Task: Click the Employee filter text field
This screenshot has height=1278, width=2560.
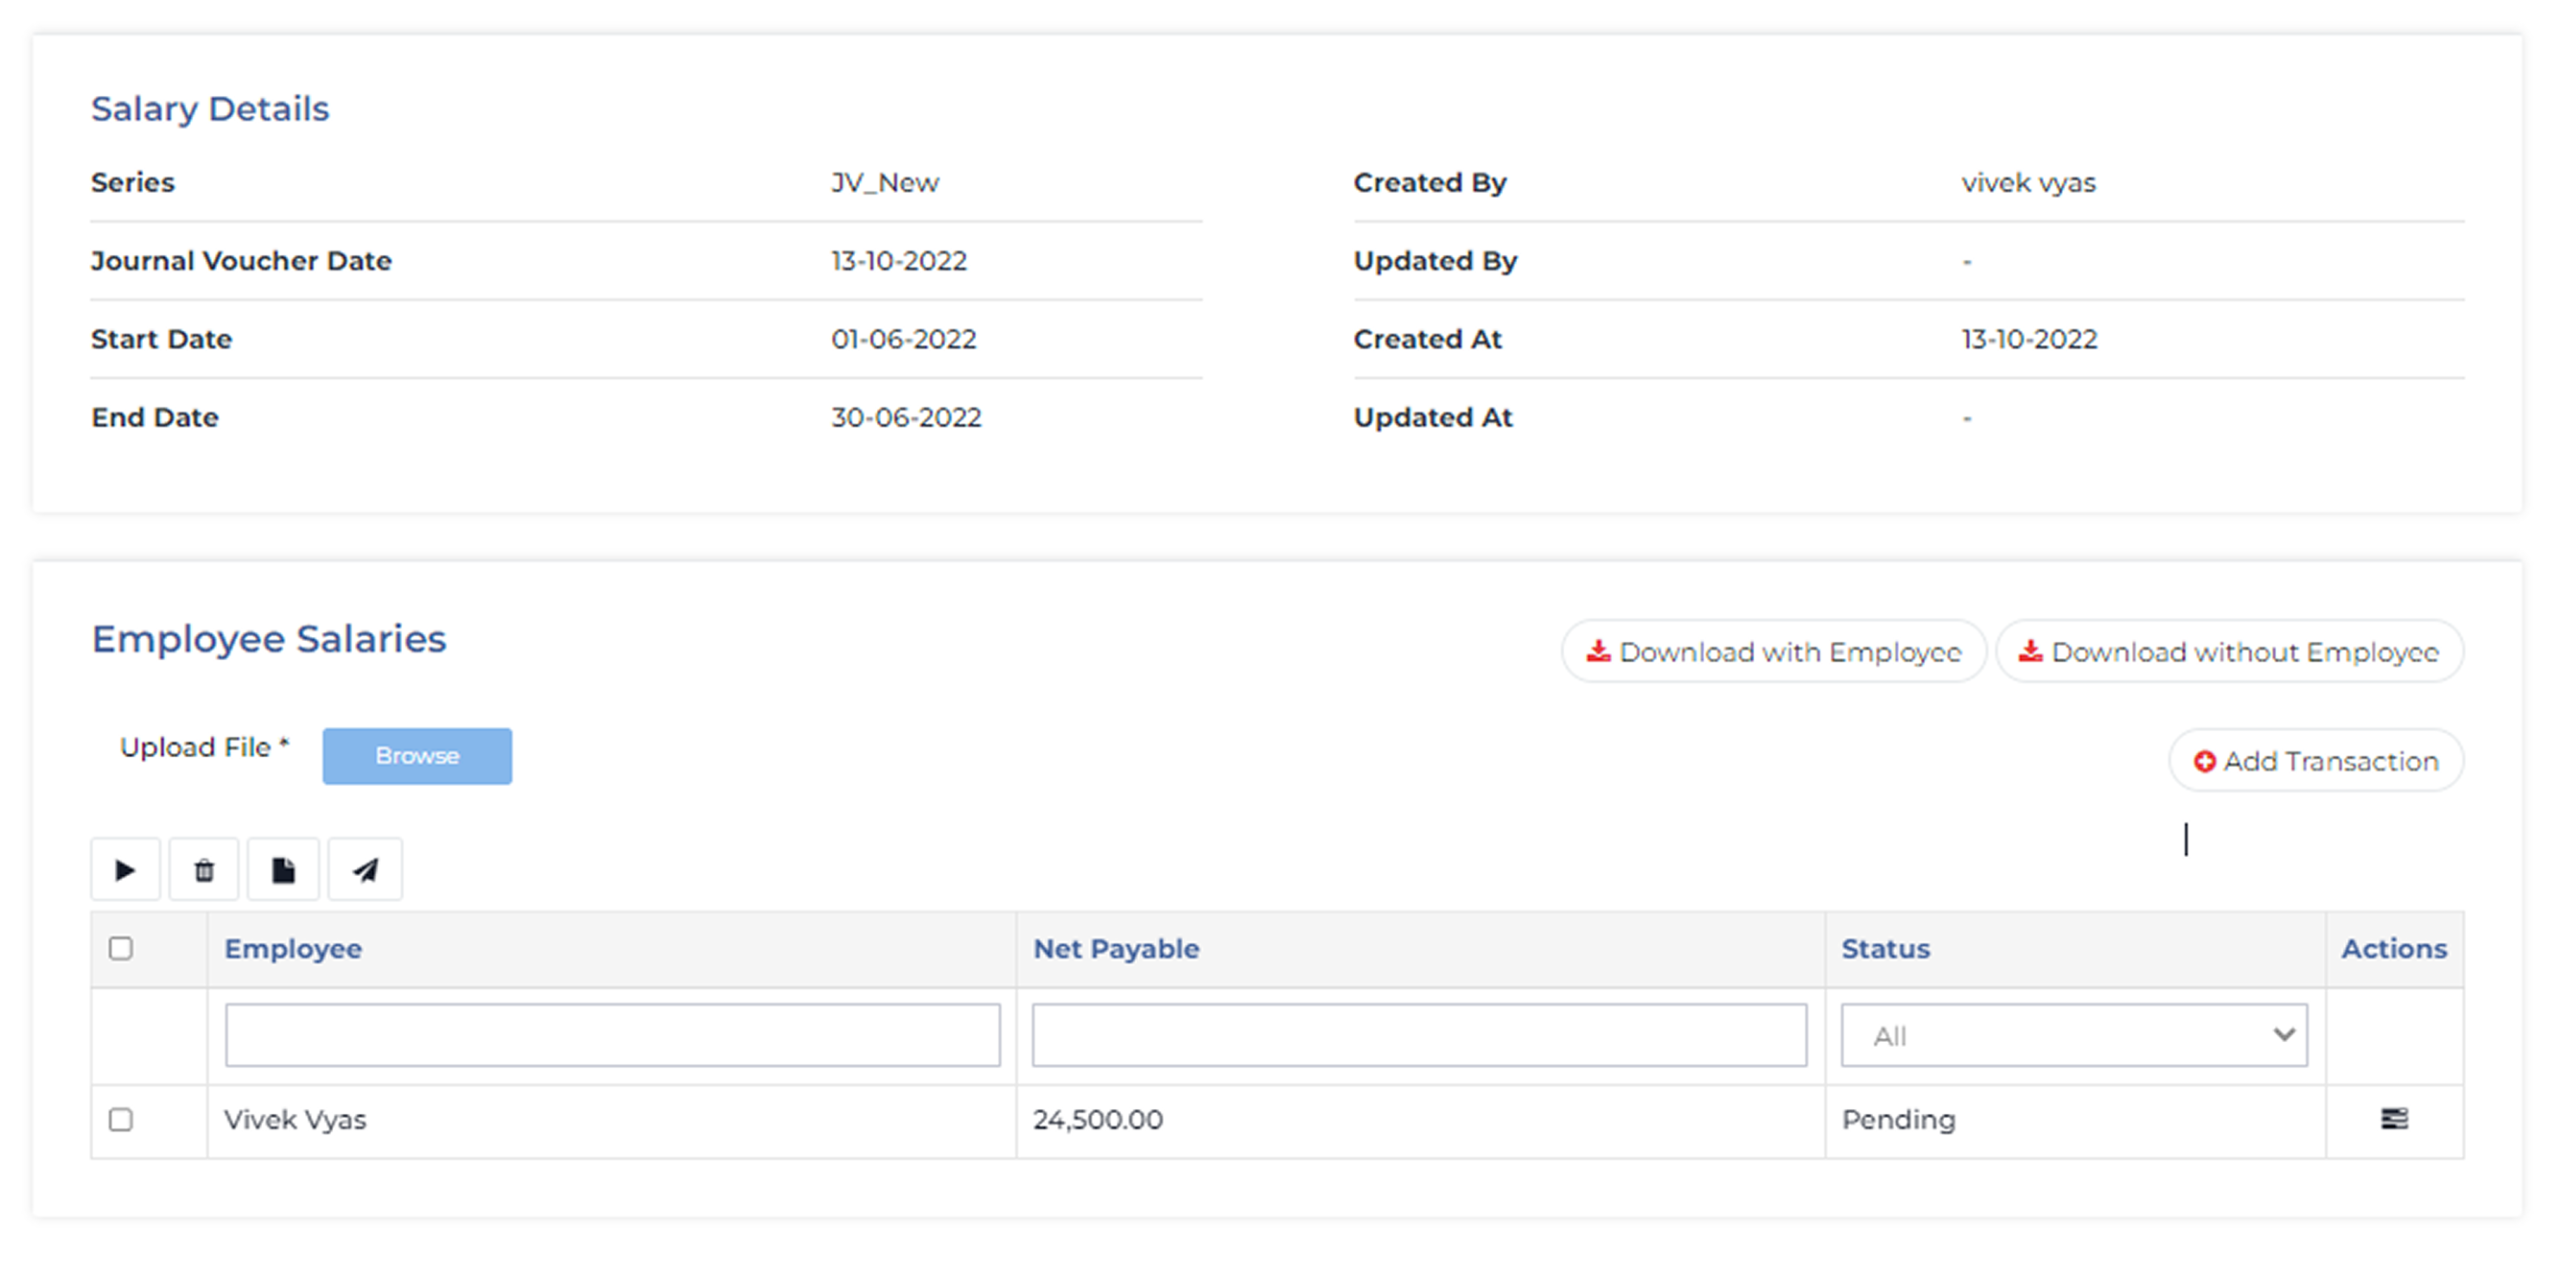Action: coord(612,1035)
